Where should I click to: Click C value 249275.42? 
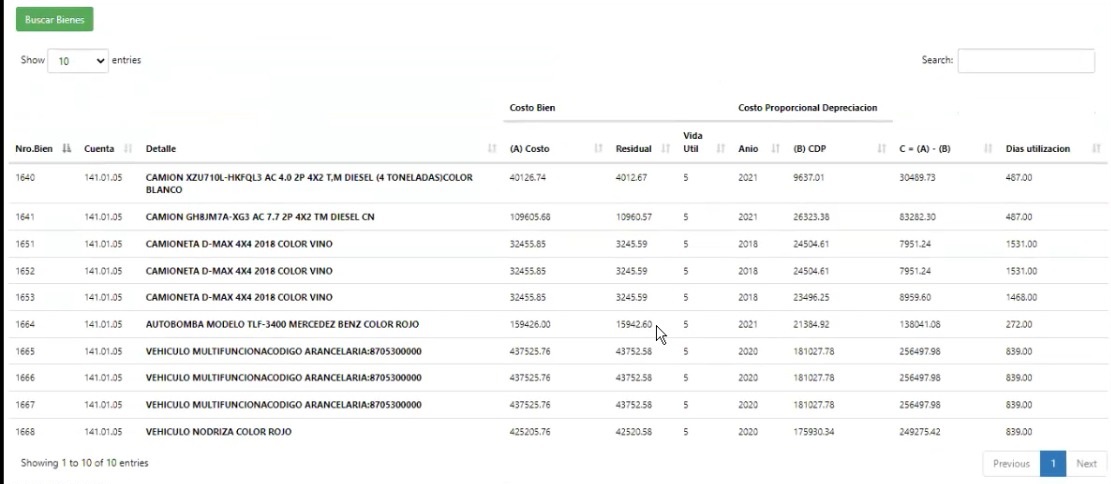tap(920, 432)
